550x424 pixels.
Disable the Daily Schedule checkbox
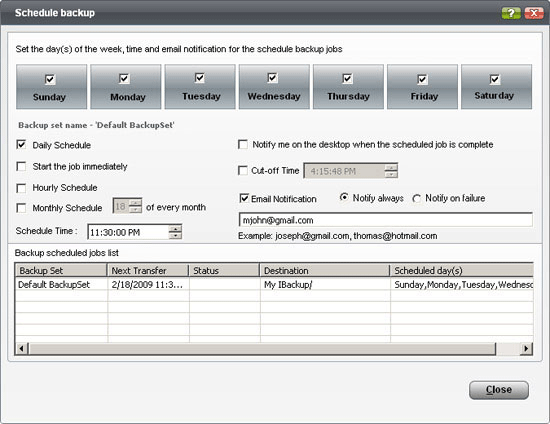tap(21, 144)
